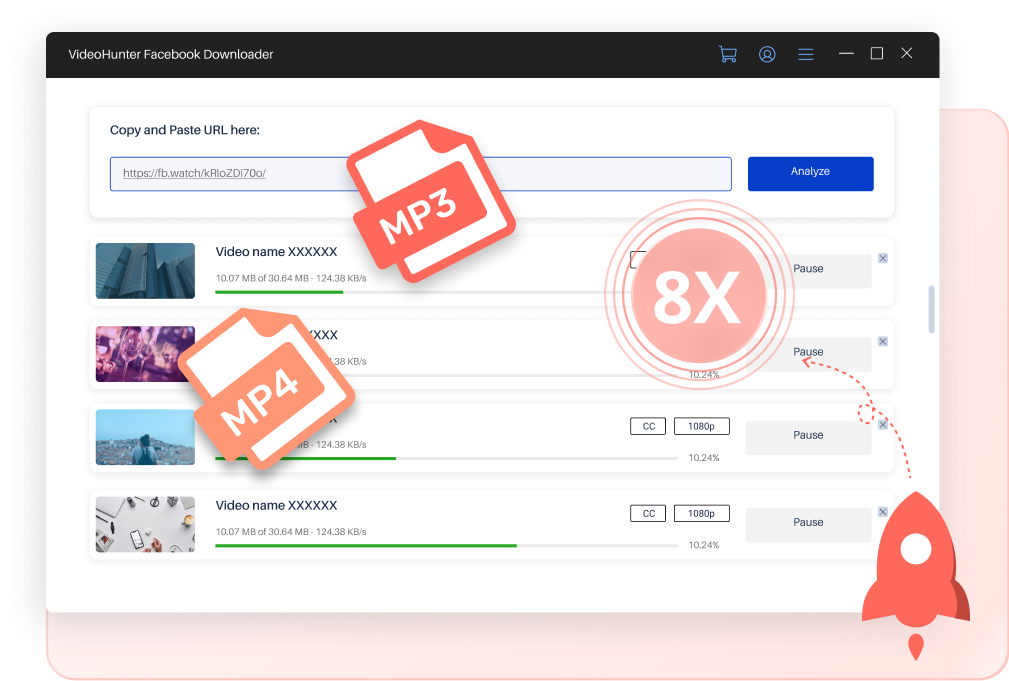Select the 1080p badge in city overlook row
The image size is (1009, 681).
pos(701,426)
